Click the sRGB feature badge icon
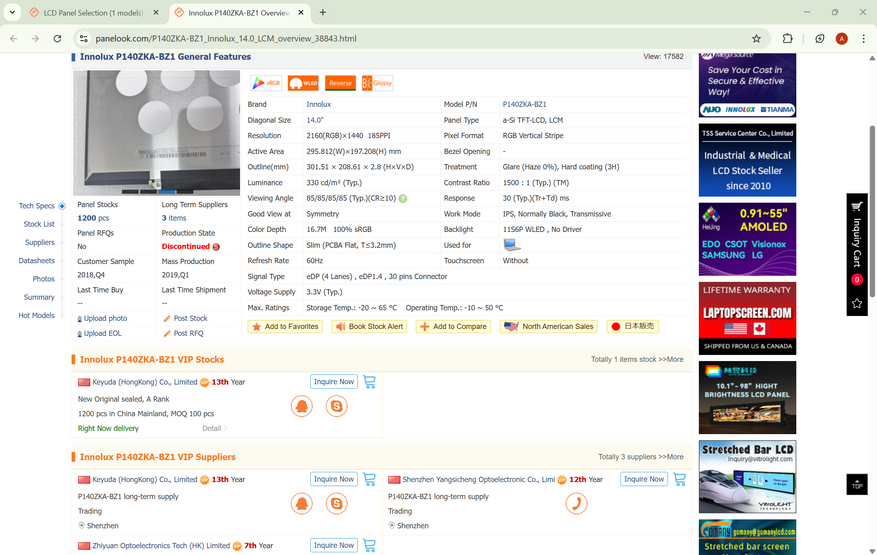 click(x=266, y=83)
